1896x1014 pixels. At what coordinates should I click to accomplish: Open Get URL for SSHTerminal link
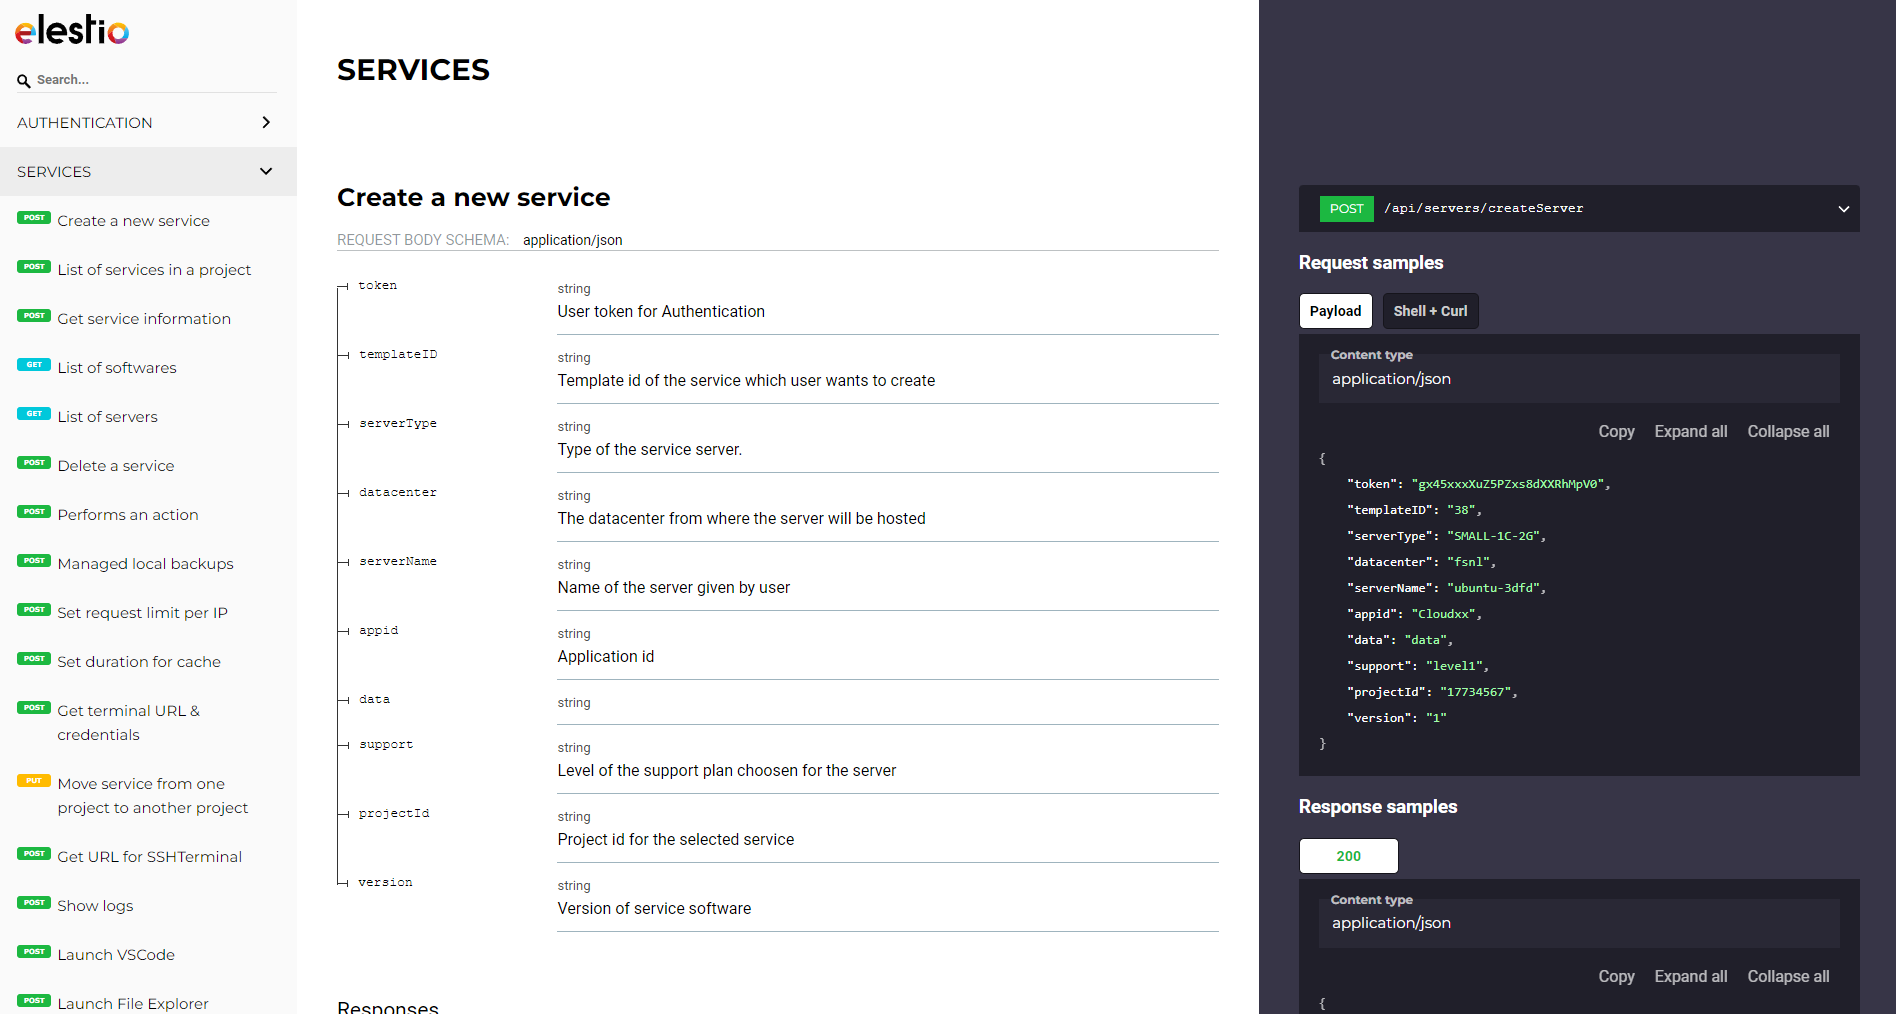149,857
